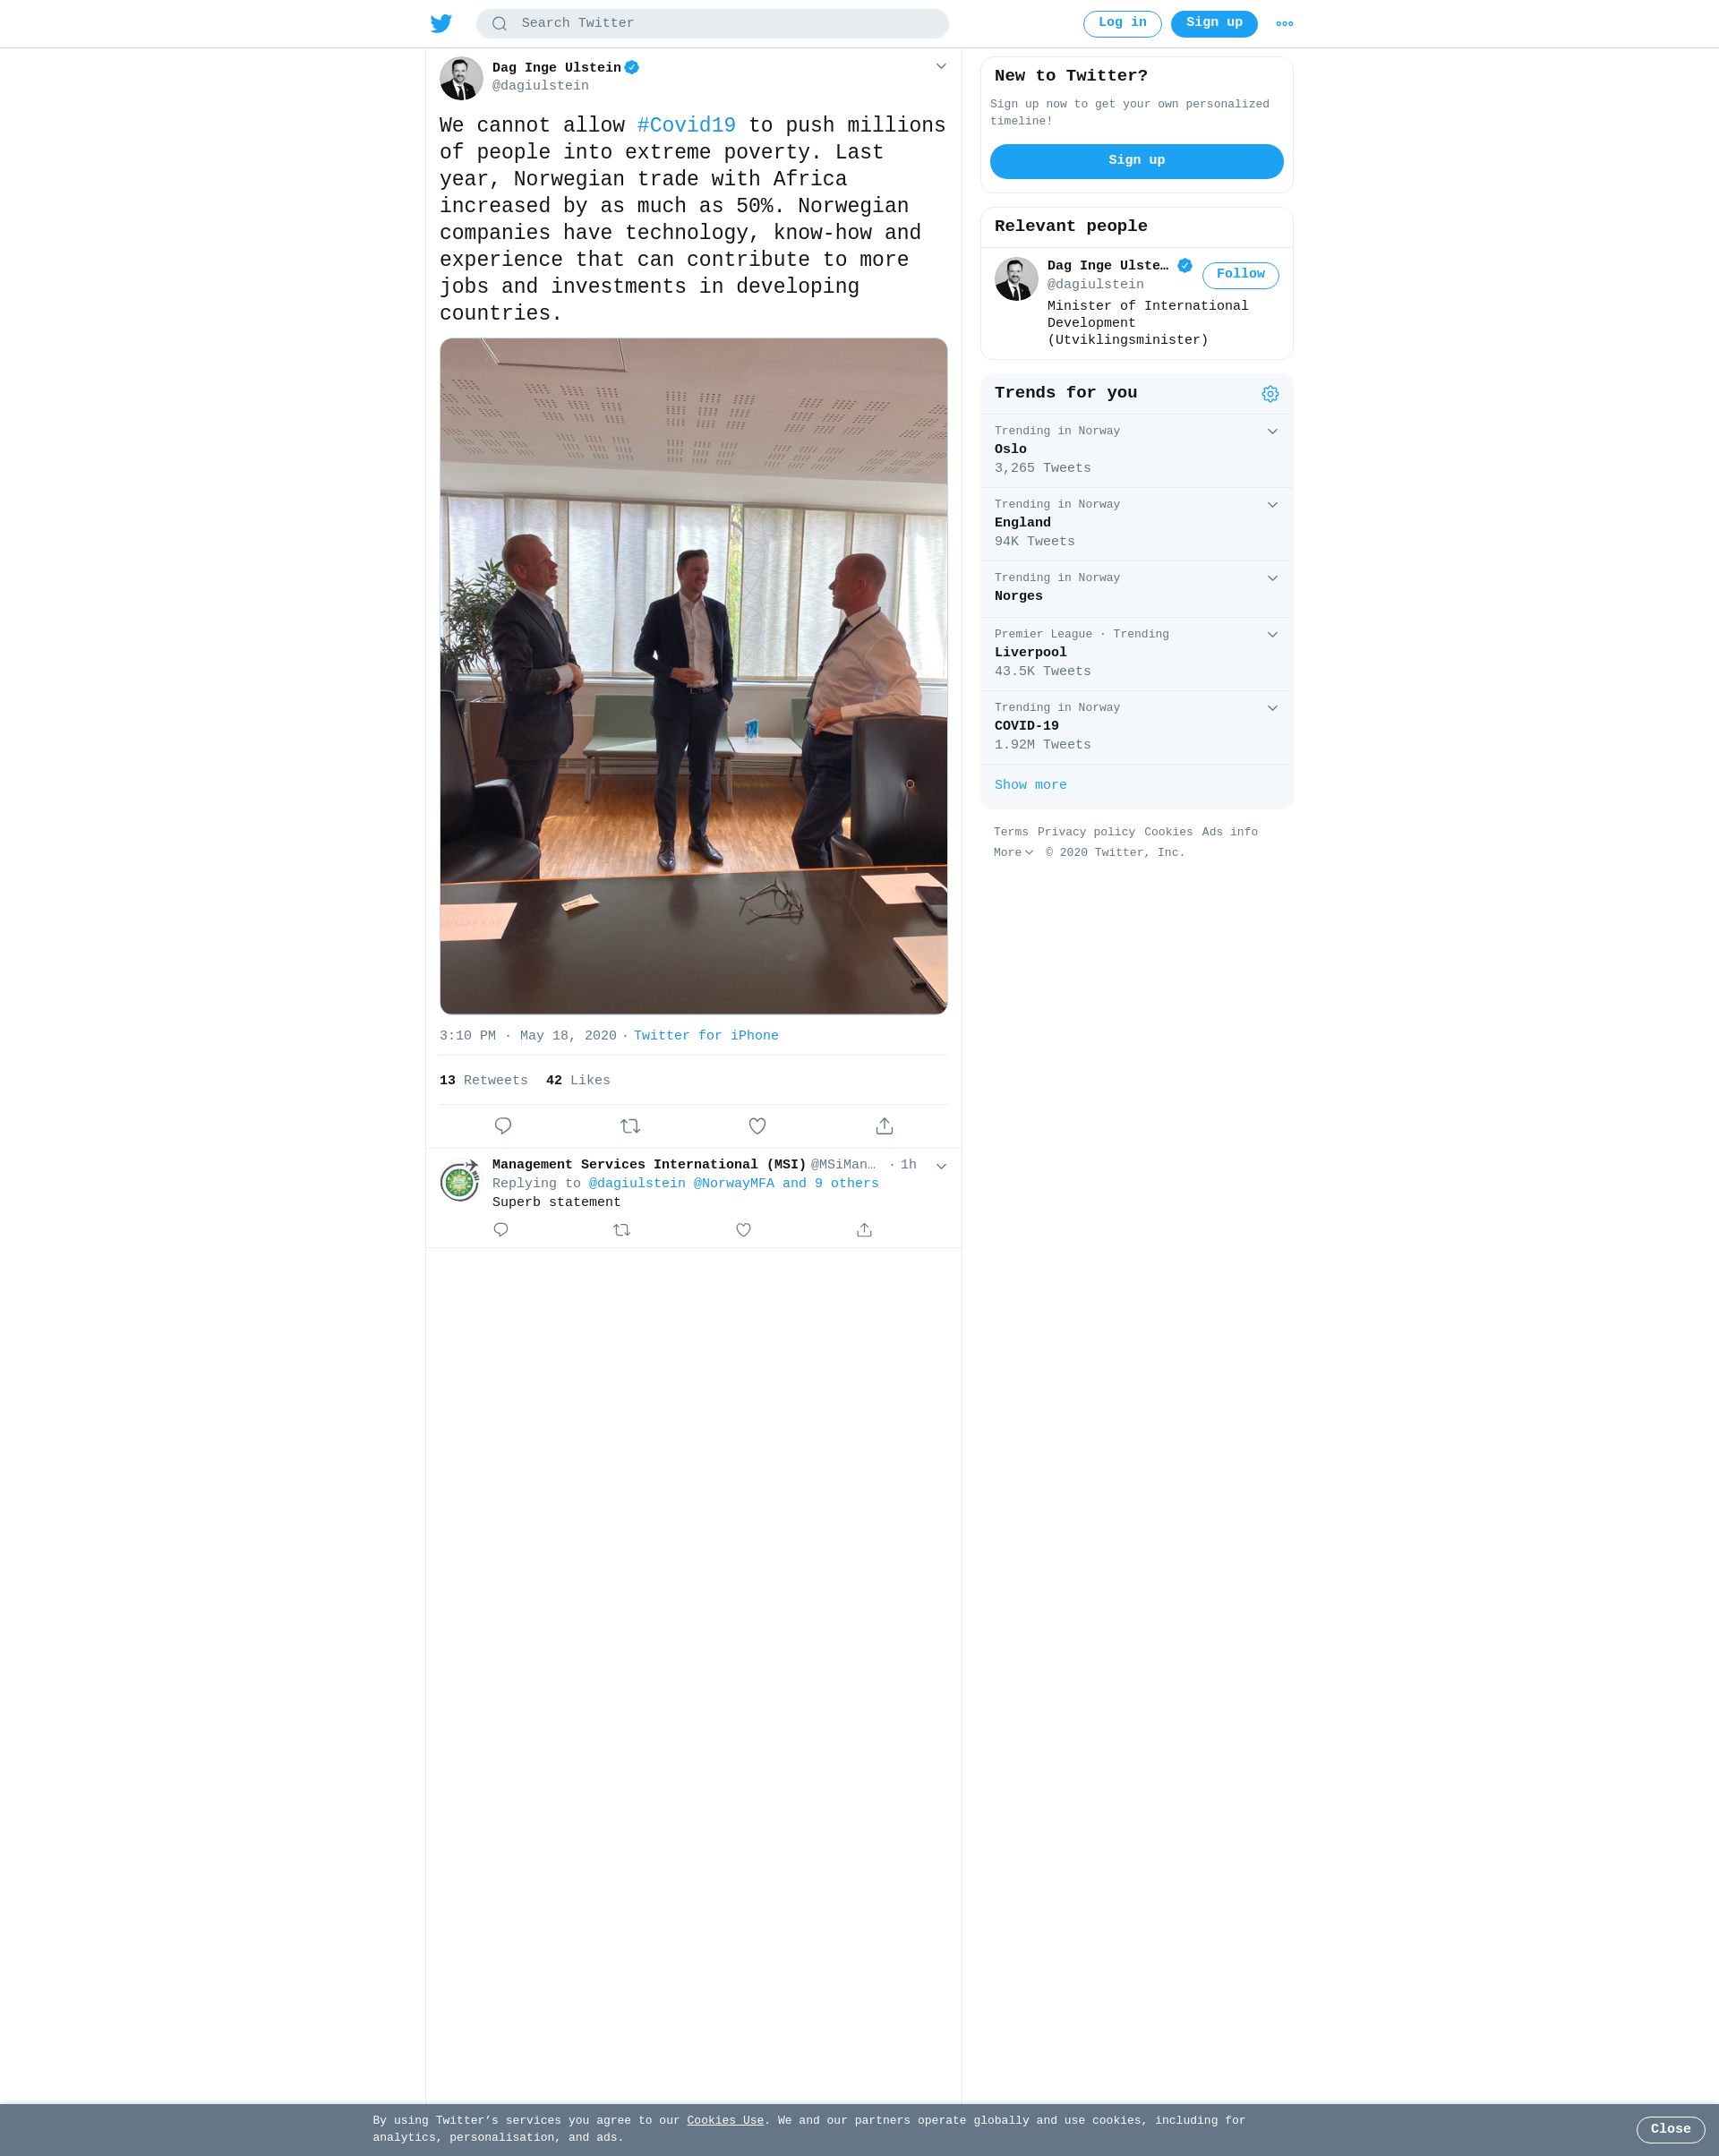Expand options for Liverpool trend

click(x=1272, y=635)
